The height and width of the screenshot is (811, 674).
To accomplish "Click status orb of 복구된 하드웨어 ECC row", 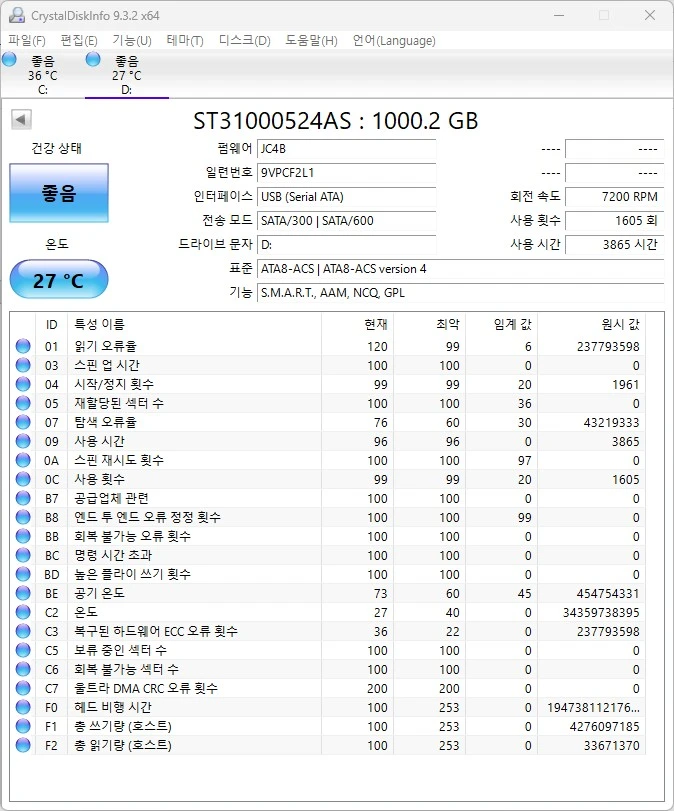I will pos(23,631).
